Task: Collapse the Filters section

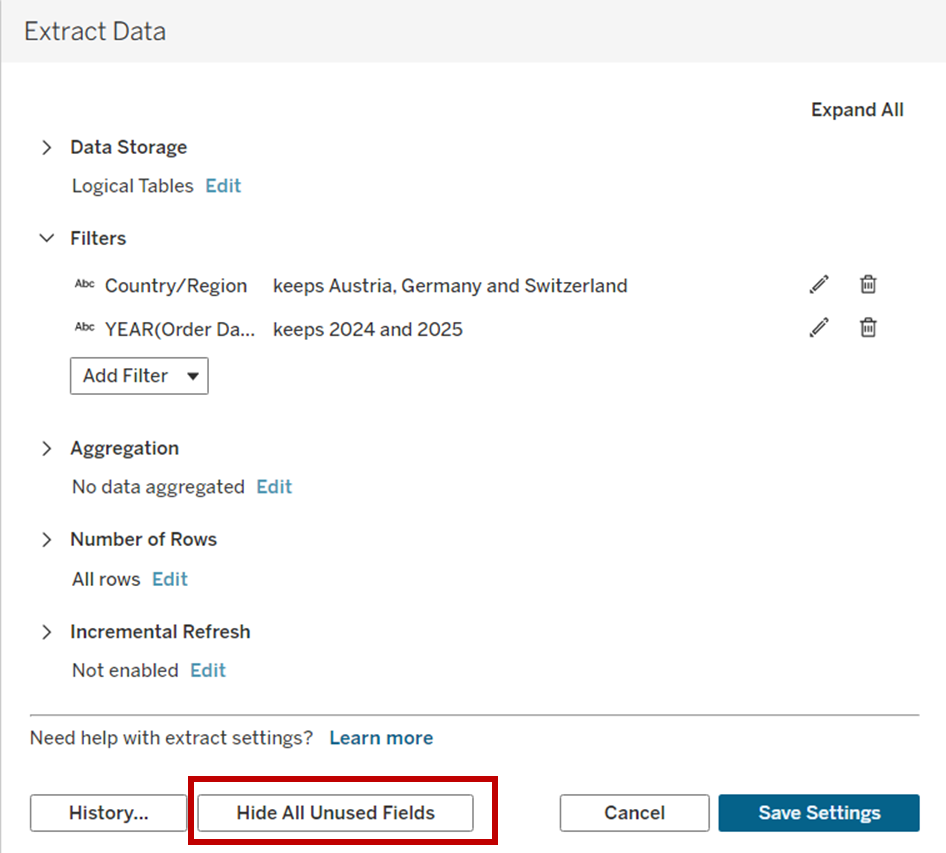Action: point(46,239)
